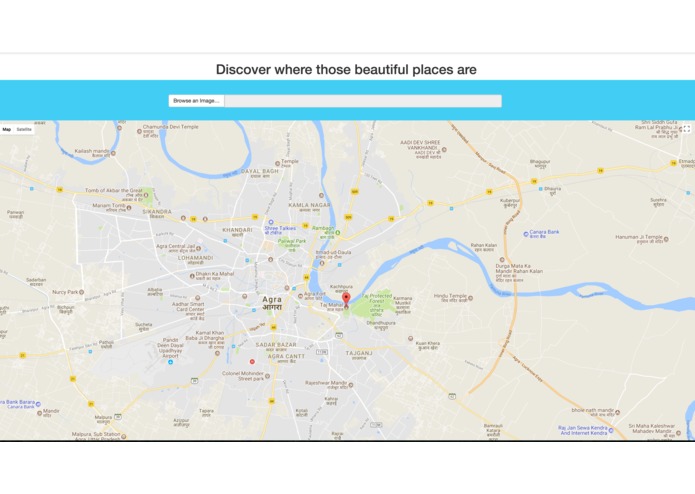This screenshot has width=695, height=494.
Task: Click the bhole nath mandir marker
Action: 617,412
